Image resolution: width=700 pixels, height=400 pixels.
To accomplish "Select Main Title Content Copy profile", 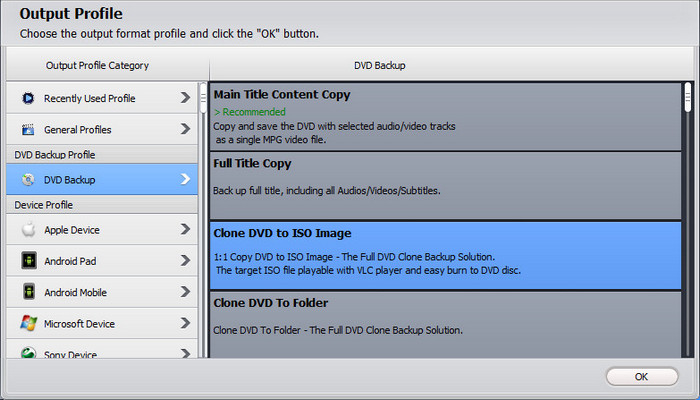I will (446, 117).
